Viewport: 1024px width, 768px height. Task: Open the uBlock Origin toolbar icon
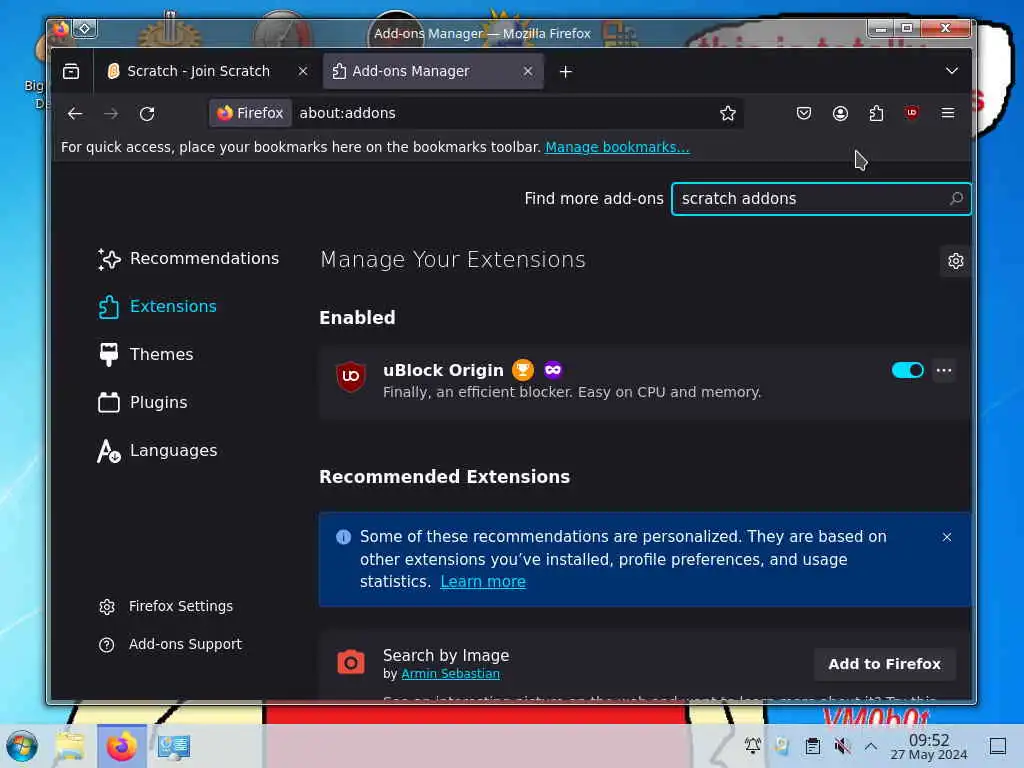[912, 113]
